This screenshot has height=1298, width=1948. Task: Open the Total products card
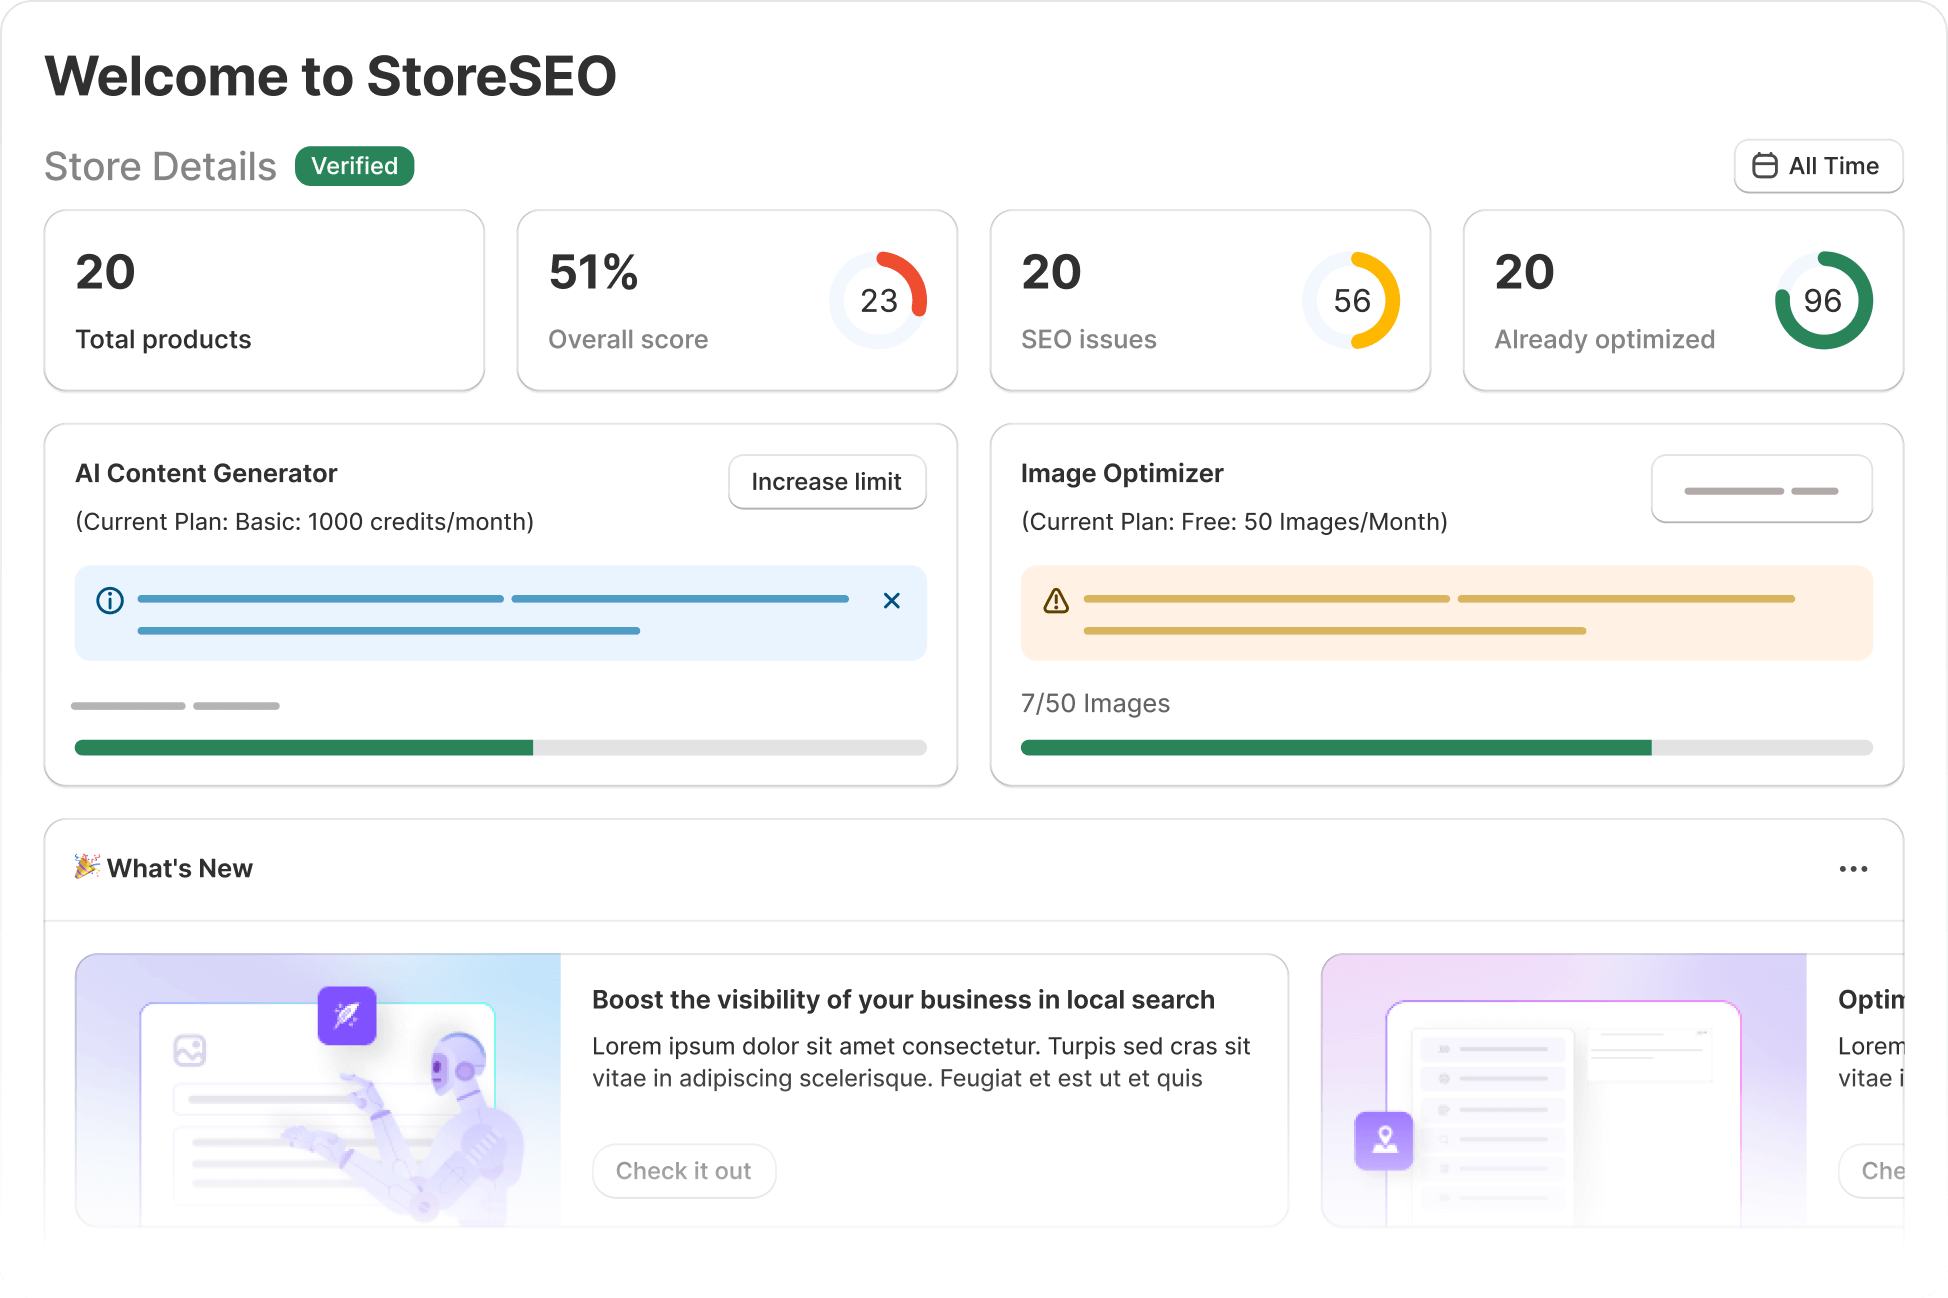click(x=264, y=300)
